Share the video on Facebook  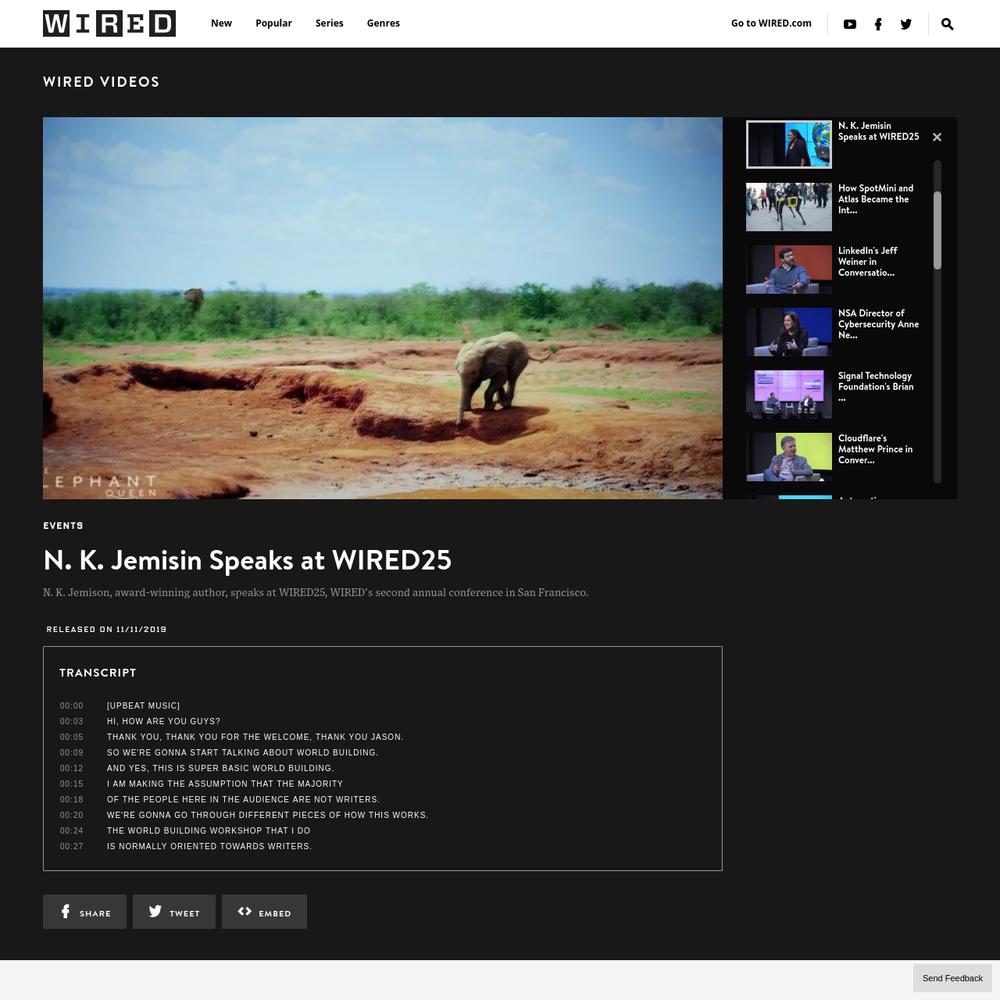coord(84,911)
